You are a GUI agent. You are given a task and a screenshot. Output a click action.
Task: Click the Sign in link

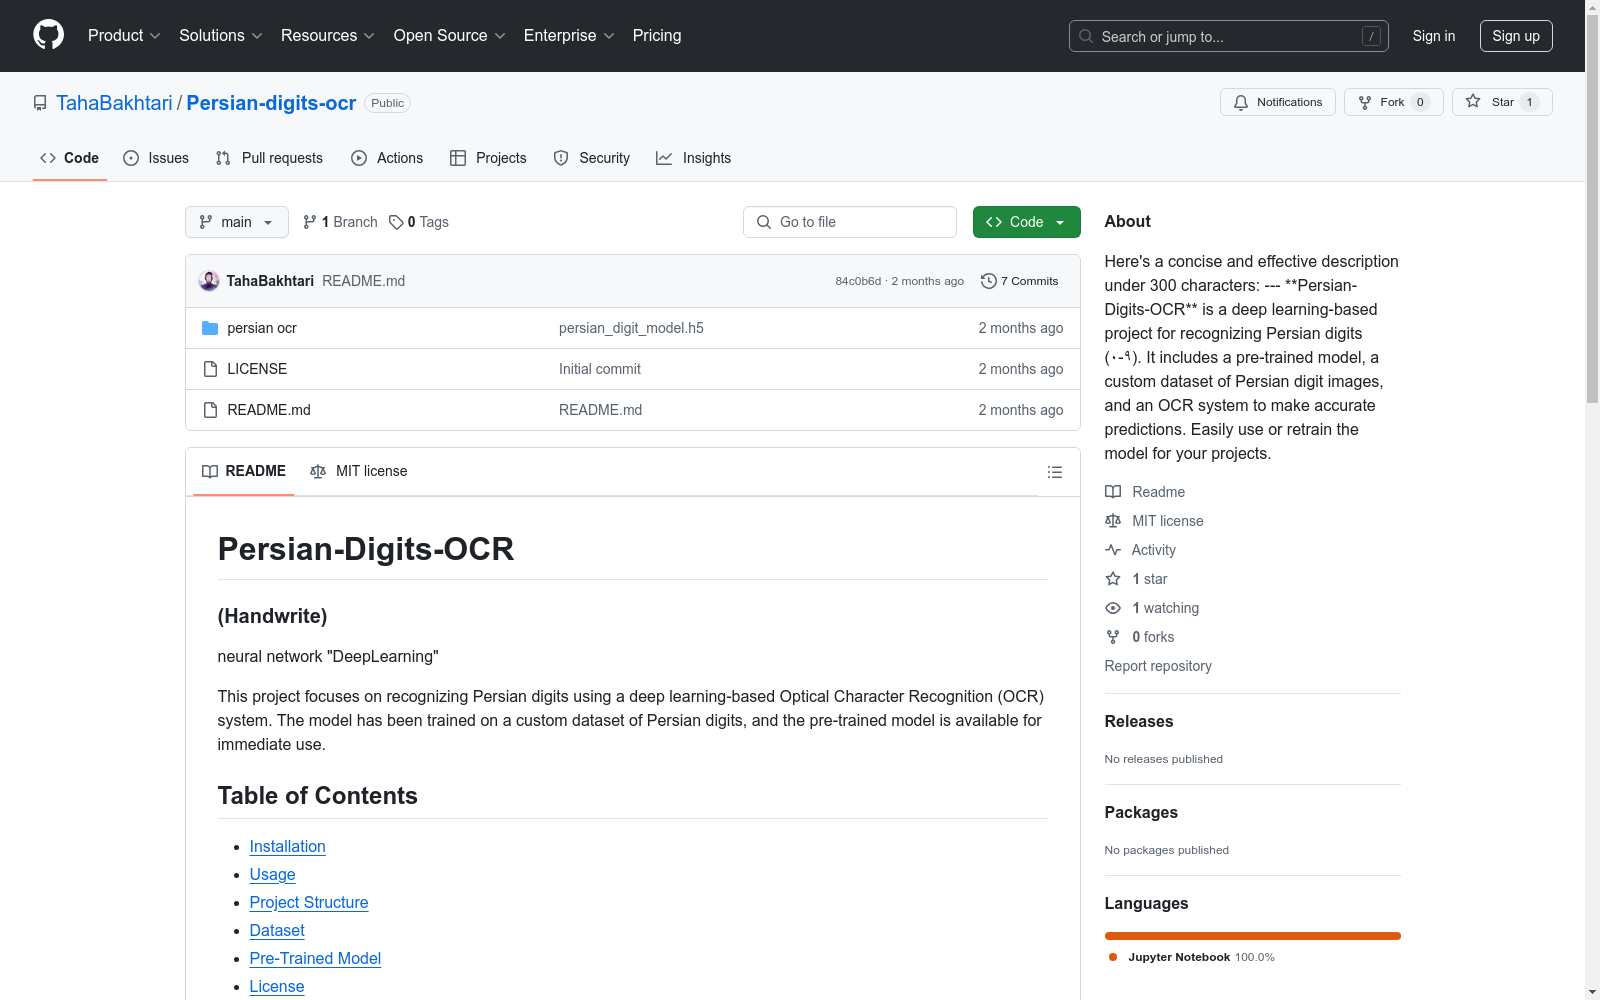tap(1434, 36)
